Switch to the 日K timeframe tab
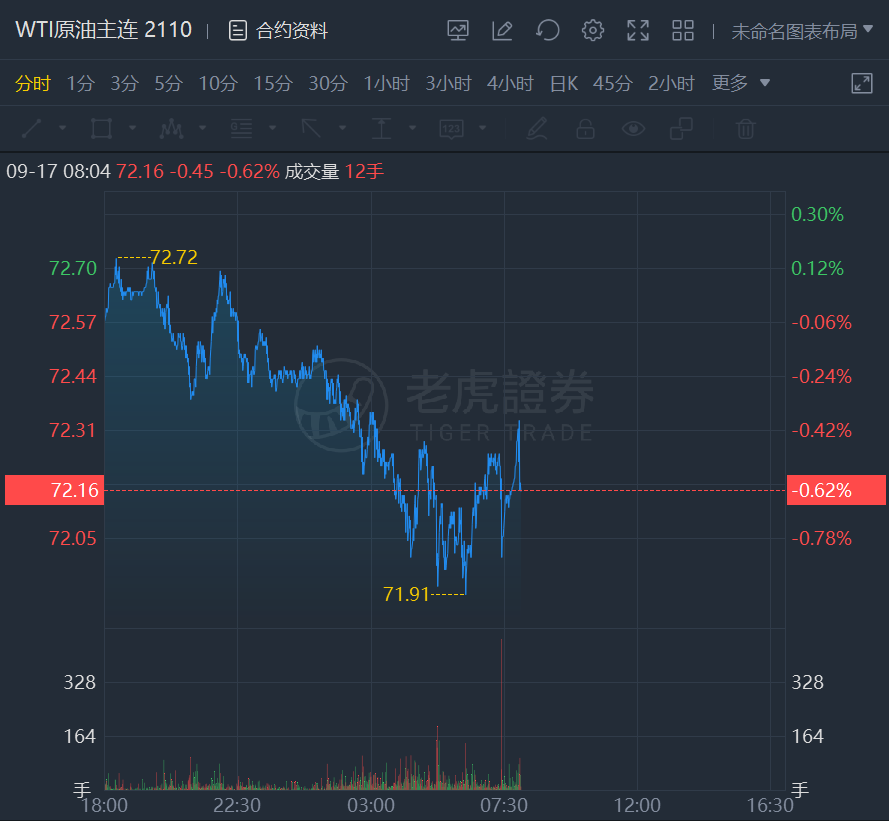 tap(564, 84)
